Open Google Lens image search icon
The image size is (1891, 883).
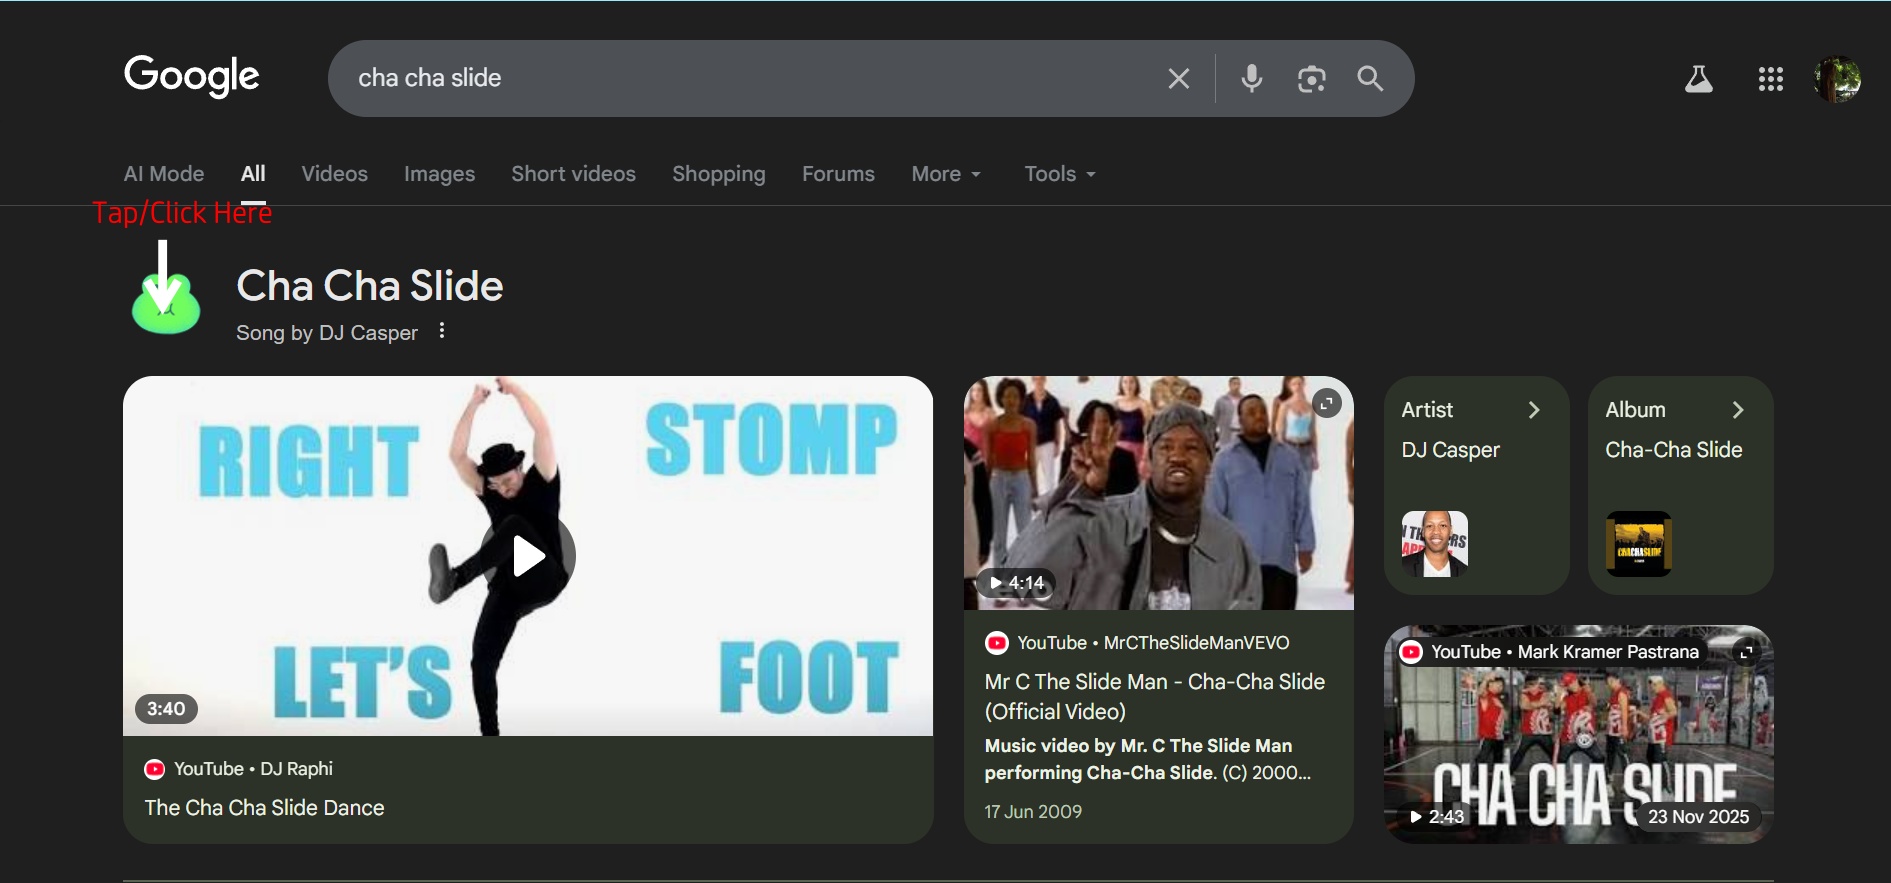pos(1311,79)
